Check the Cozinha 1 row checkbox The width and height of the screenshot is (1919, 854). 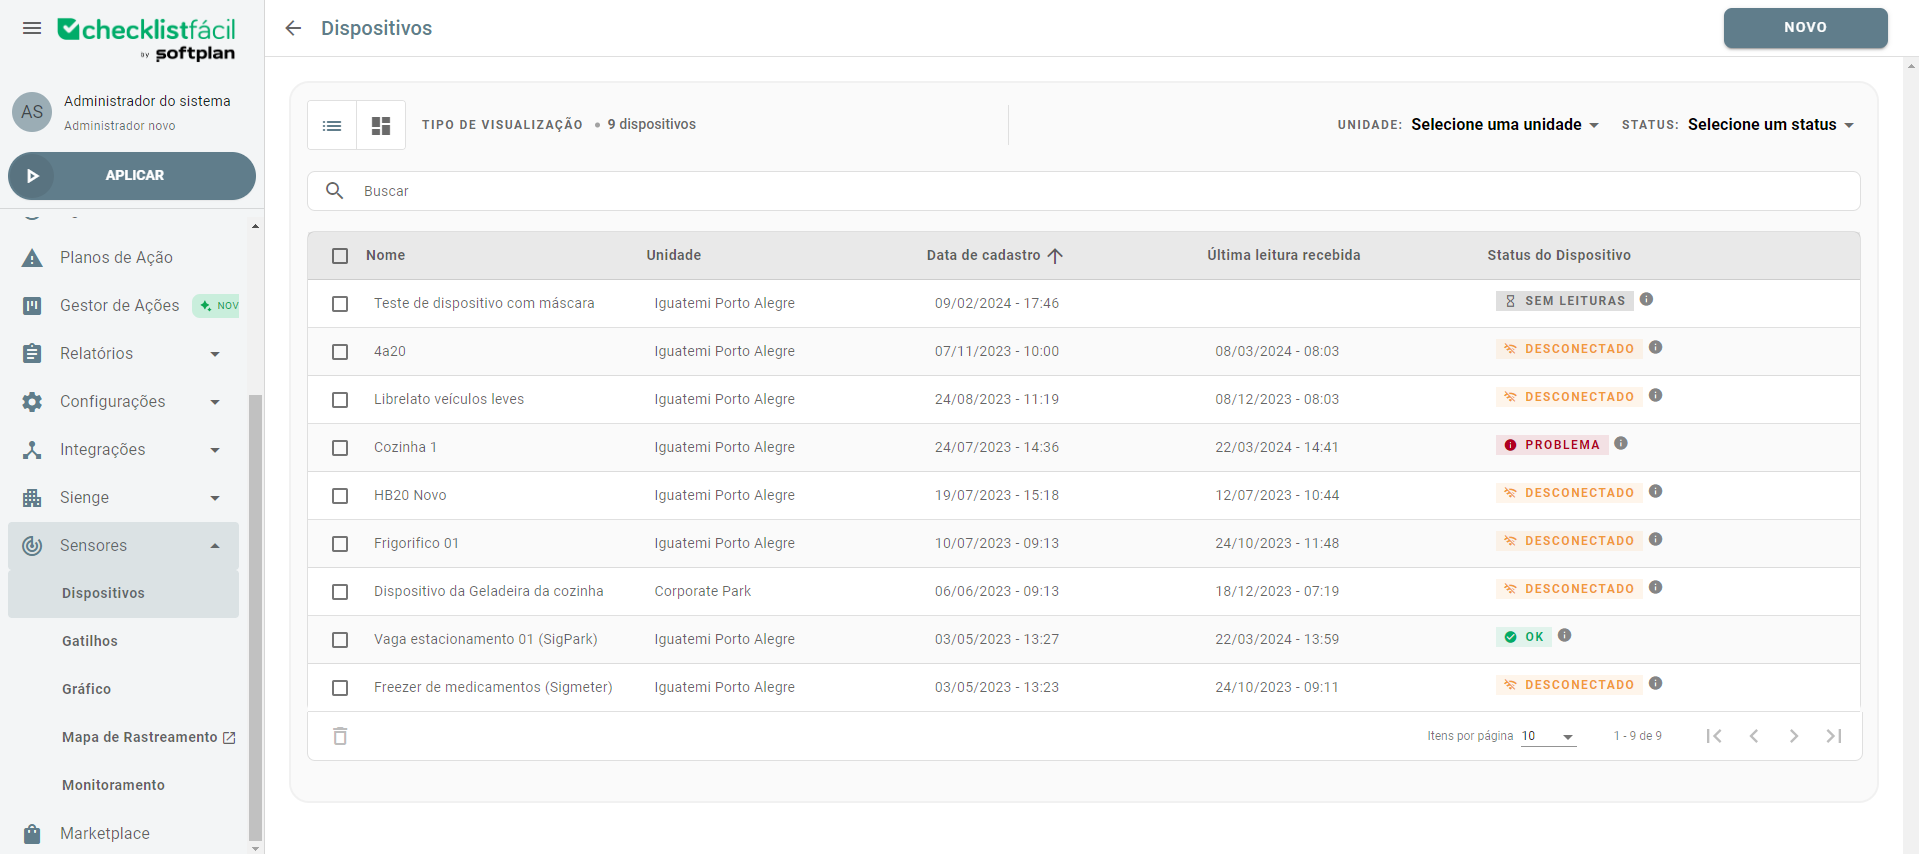[x=340, y=448]
